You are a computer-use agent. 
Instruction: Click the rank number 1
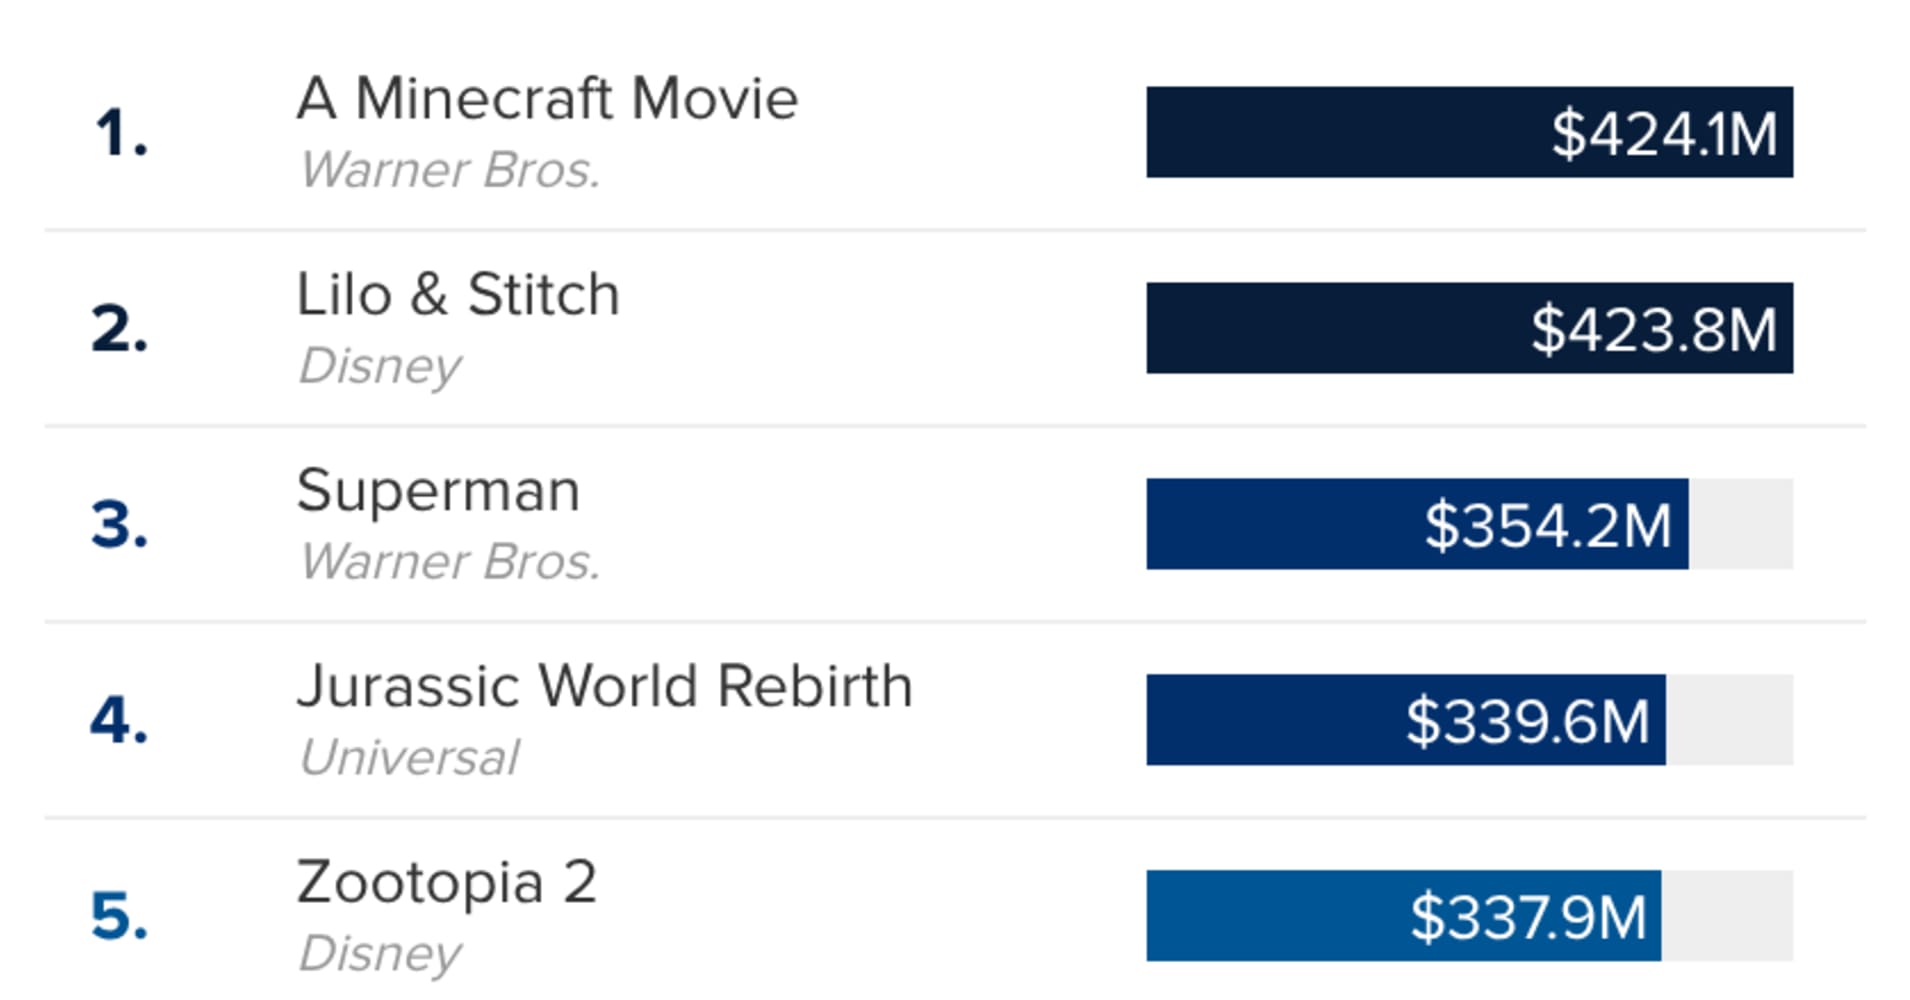[x=120, y=133]
